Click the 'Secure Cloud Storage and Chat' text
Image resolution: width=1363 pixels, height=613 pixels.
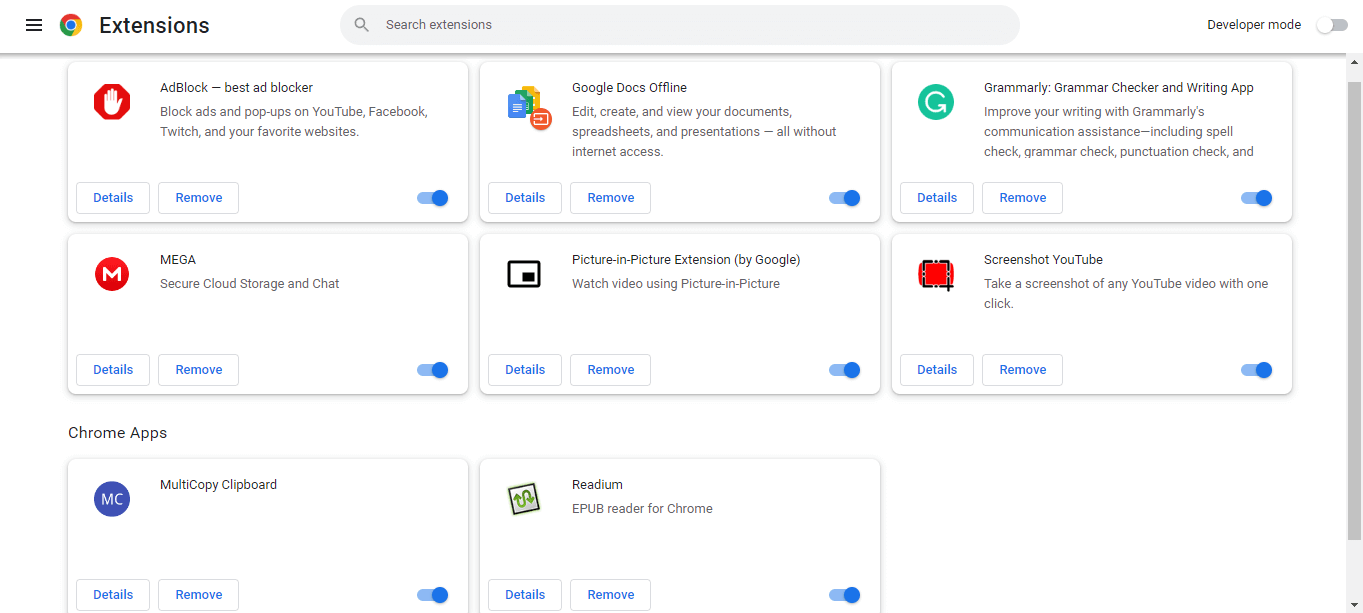pyautogui.click(x=250, y=284)
